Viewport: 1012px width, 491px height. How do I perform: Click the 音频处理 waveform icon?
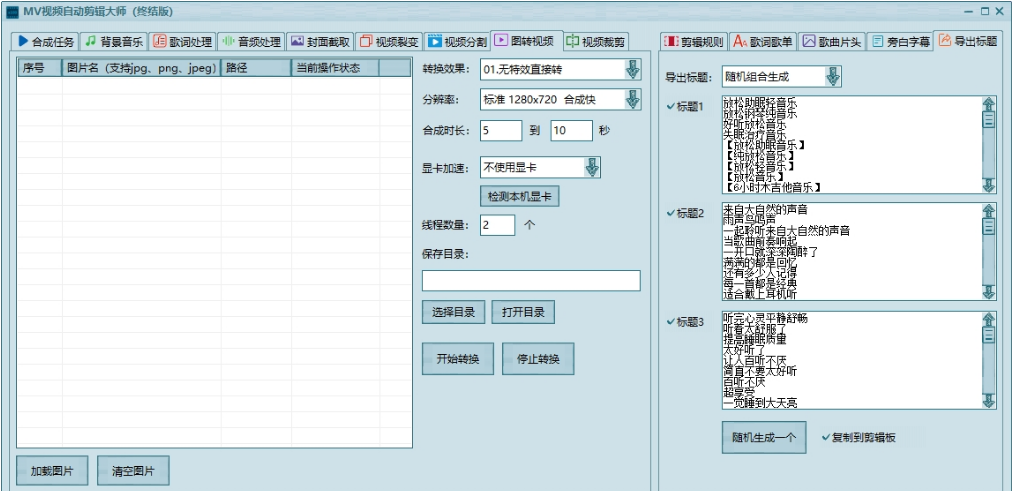(x=227, y=42)
